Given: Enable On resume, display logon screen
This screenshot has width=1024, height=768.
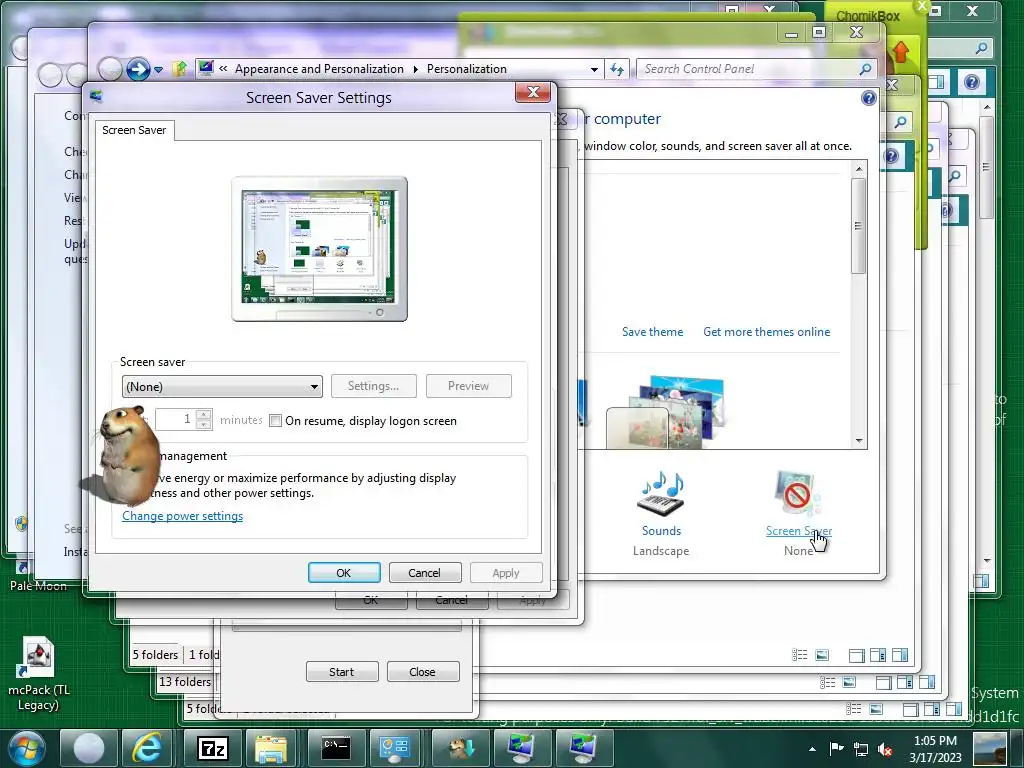Looking at the screenshot, I should click(276, 421).
